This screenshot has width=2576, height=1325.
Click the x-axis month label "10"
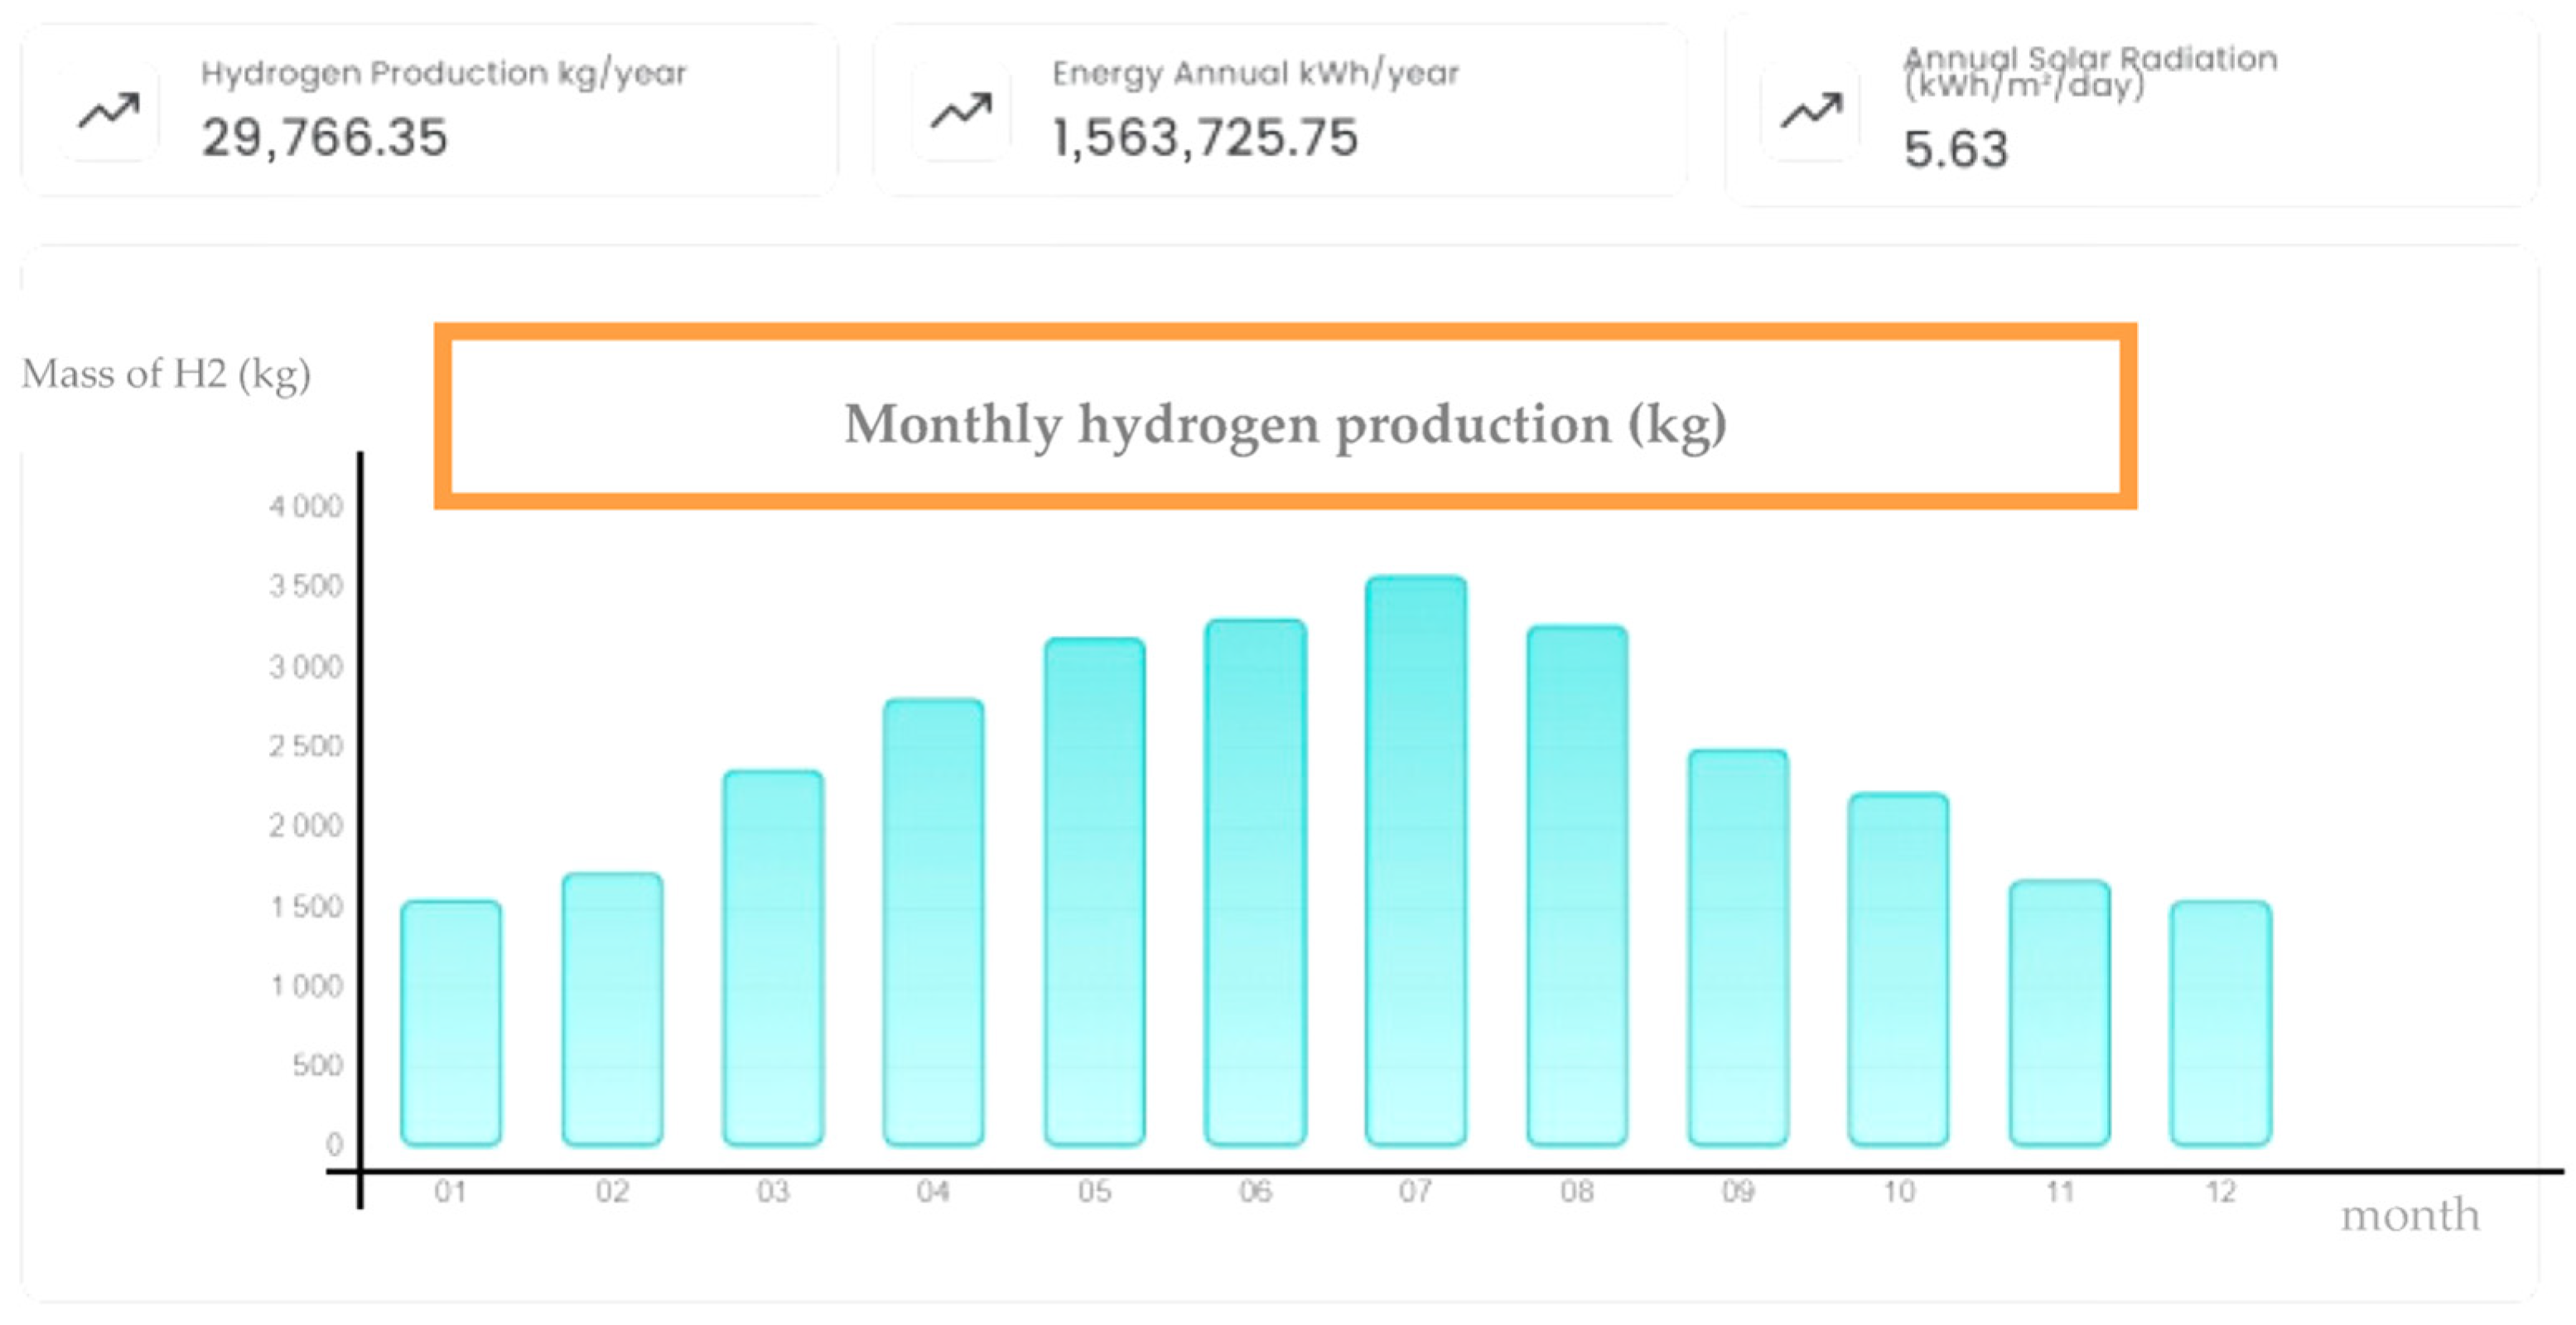click(1899, 1192)
